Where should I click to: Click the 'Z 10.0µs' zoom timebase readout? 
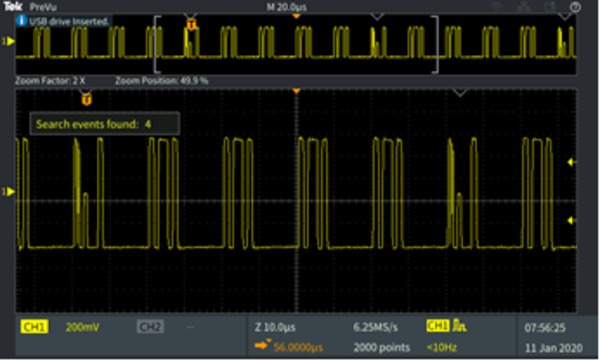click(x=275, y=327)
